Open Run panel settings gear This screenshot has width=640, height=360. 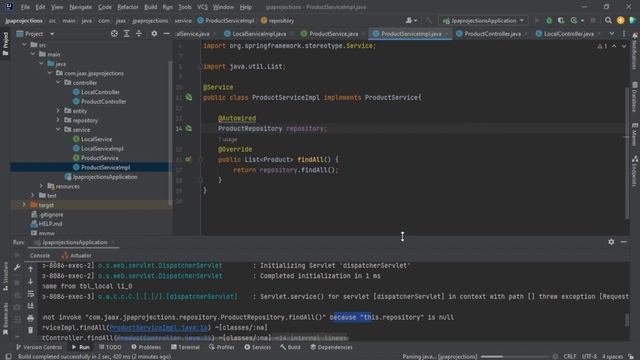point(611,242)
